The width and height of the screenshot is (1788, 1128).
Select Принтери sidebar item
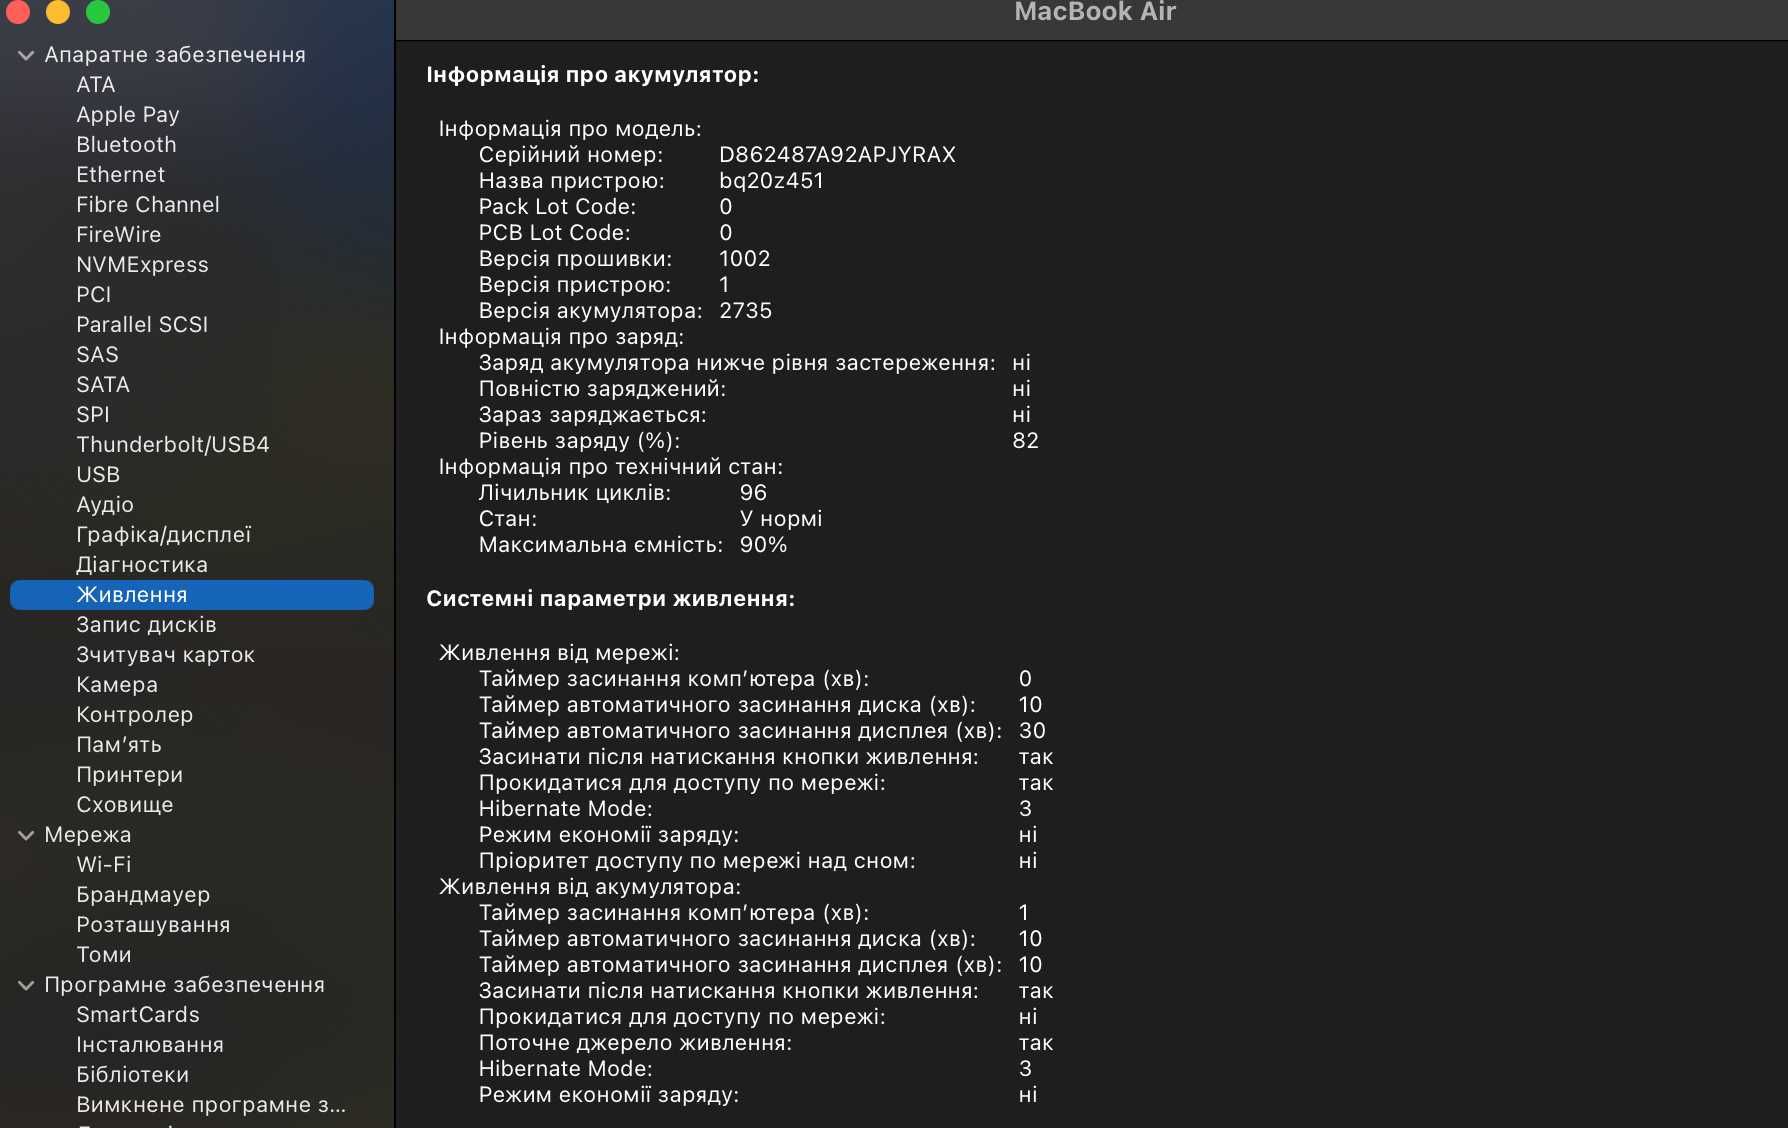click(x=130, y=775)
